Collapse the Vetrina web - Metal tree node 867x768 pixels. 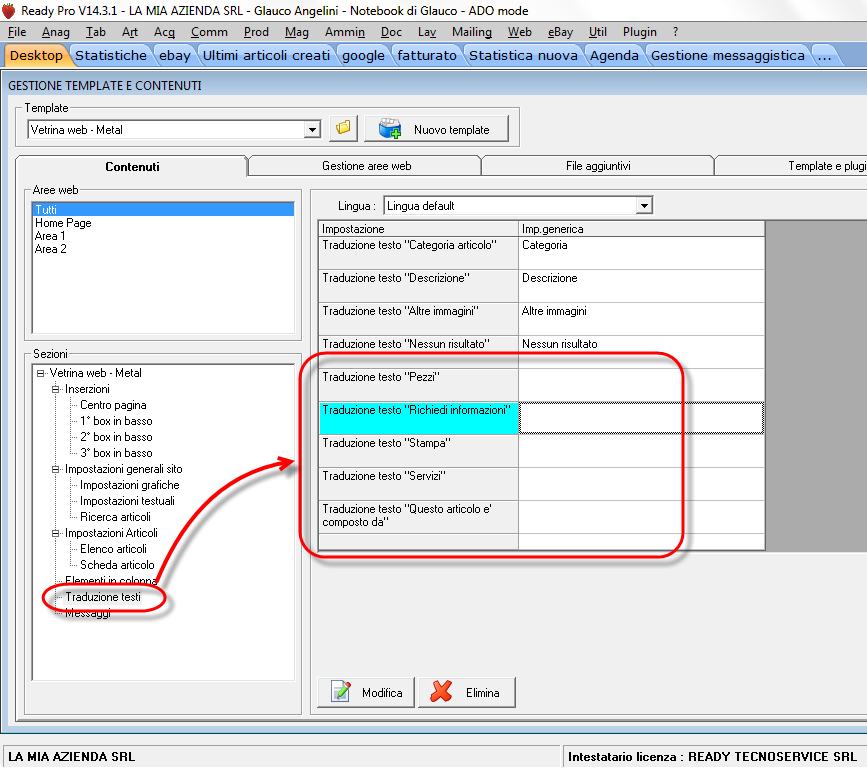pyautogui.click(x=40, y=373)
